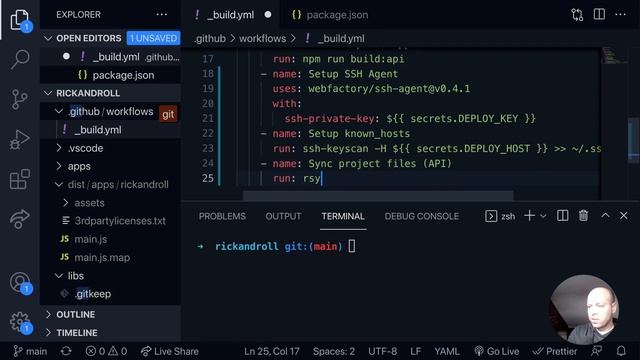The image size is (640, 360).
Task: Click the feedback icon in status bar
Action: tap(596, 351)
